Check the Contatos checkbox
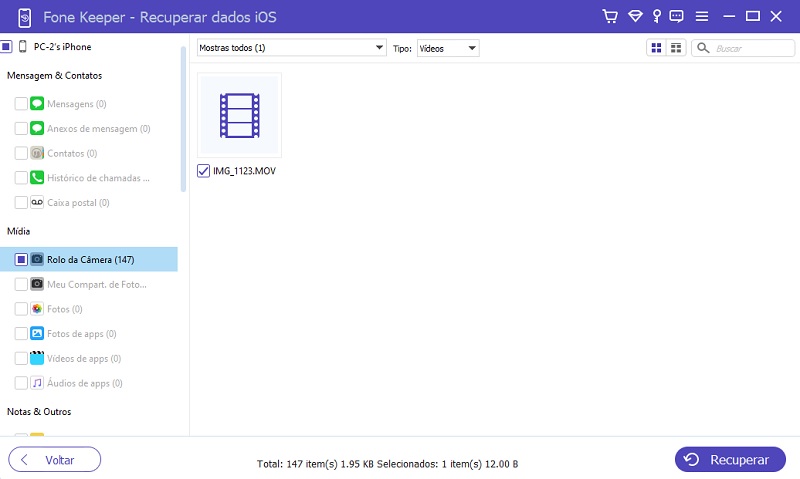 [21, 153]
